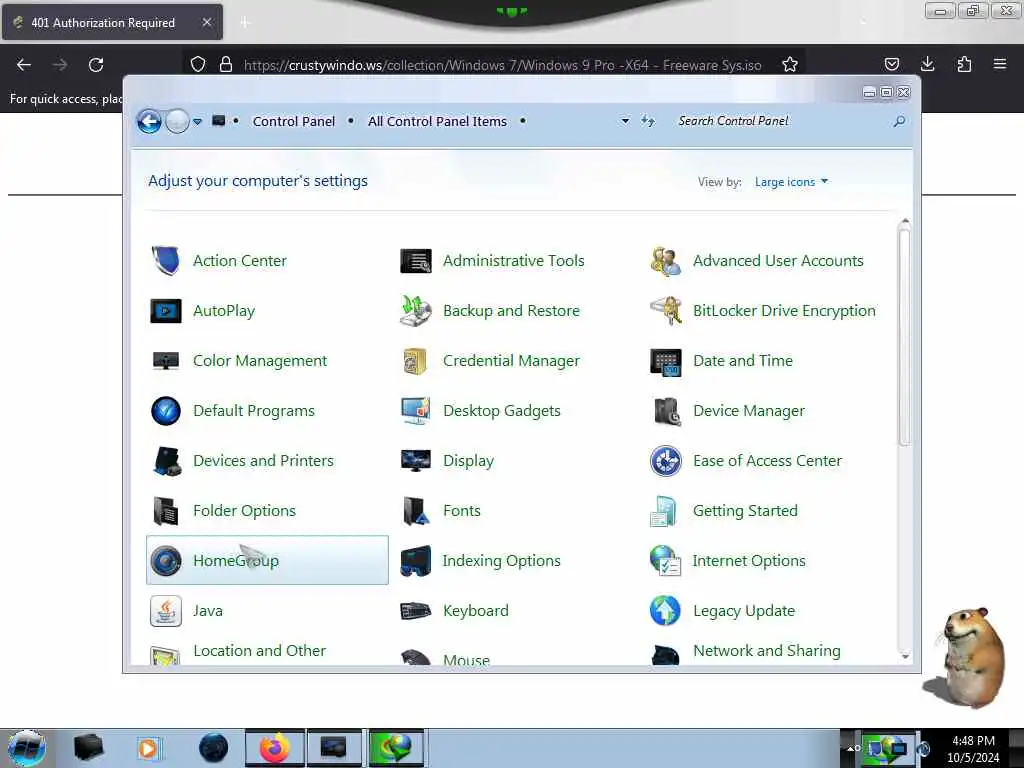Open the Location and Other link
The height and width of the screenshot is (768, 1024).
pyautogui.click(x=259, y=650)
